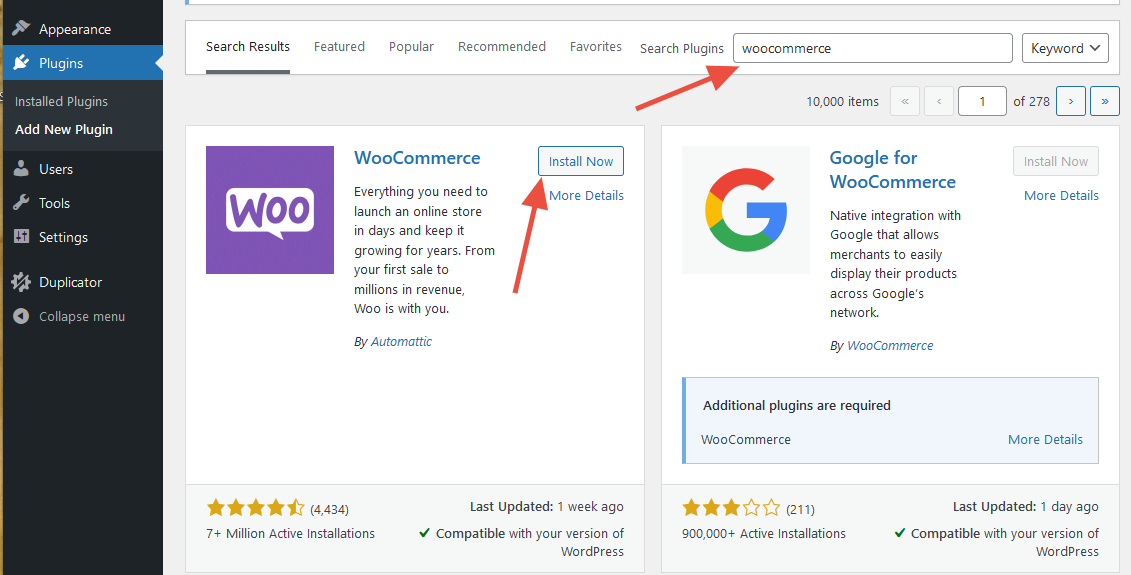Click the Duplicator gear icon
The width and height of the screenshot is (1131, 575).
[21, 282]
